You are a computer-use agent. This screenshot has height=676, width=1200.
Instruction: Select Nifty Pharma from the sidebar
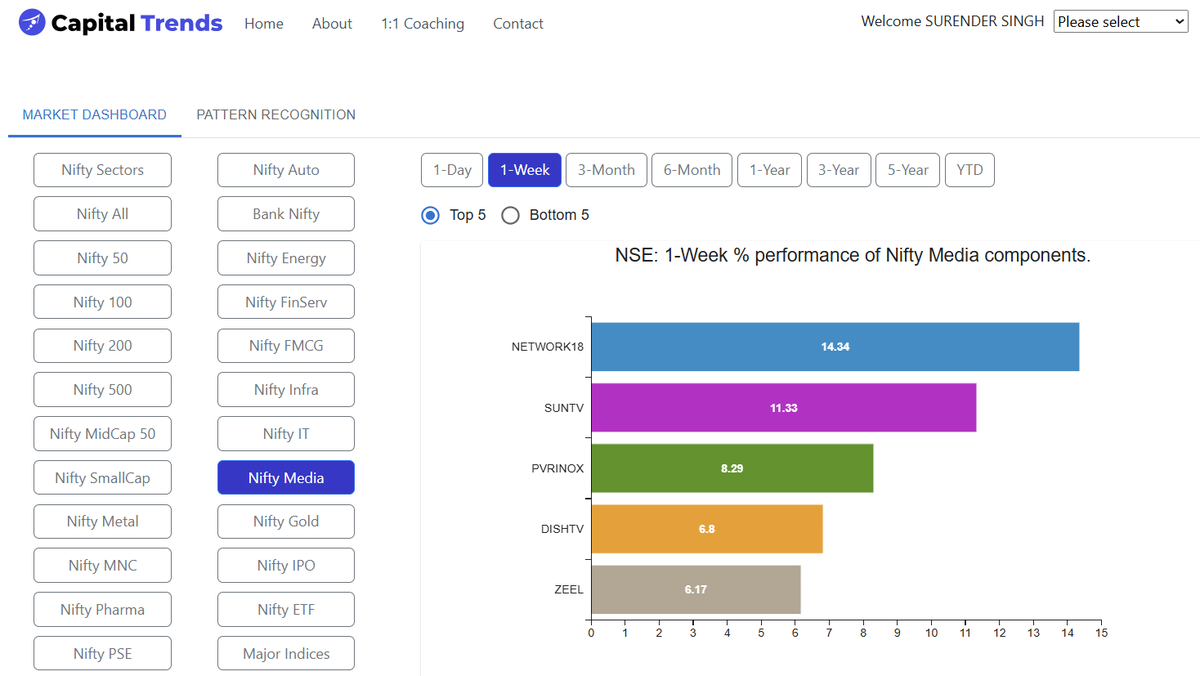click(102, 609)
